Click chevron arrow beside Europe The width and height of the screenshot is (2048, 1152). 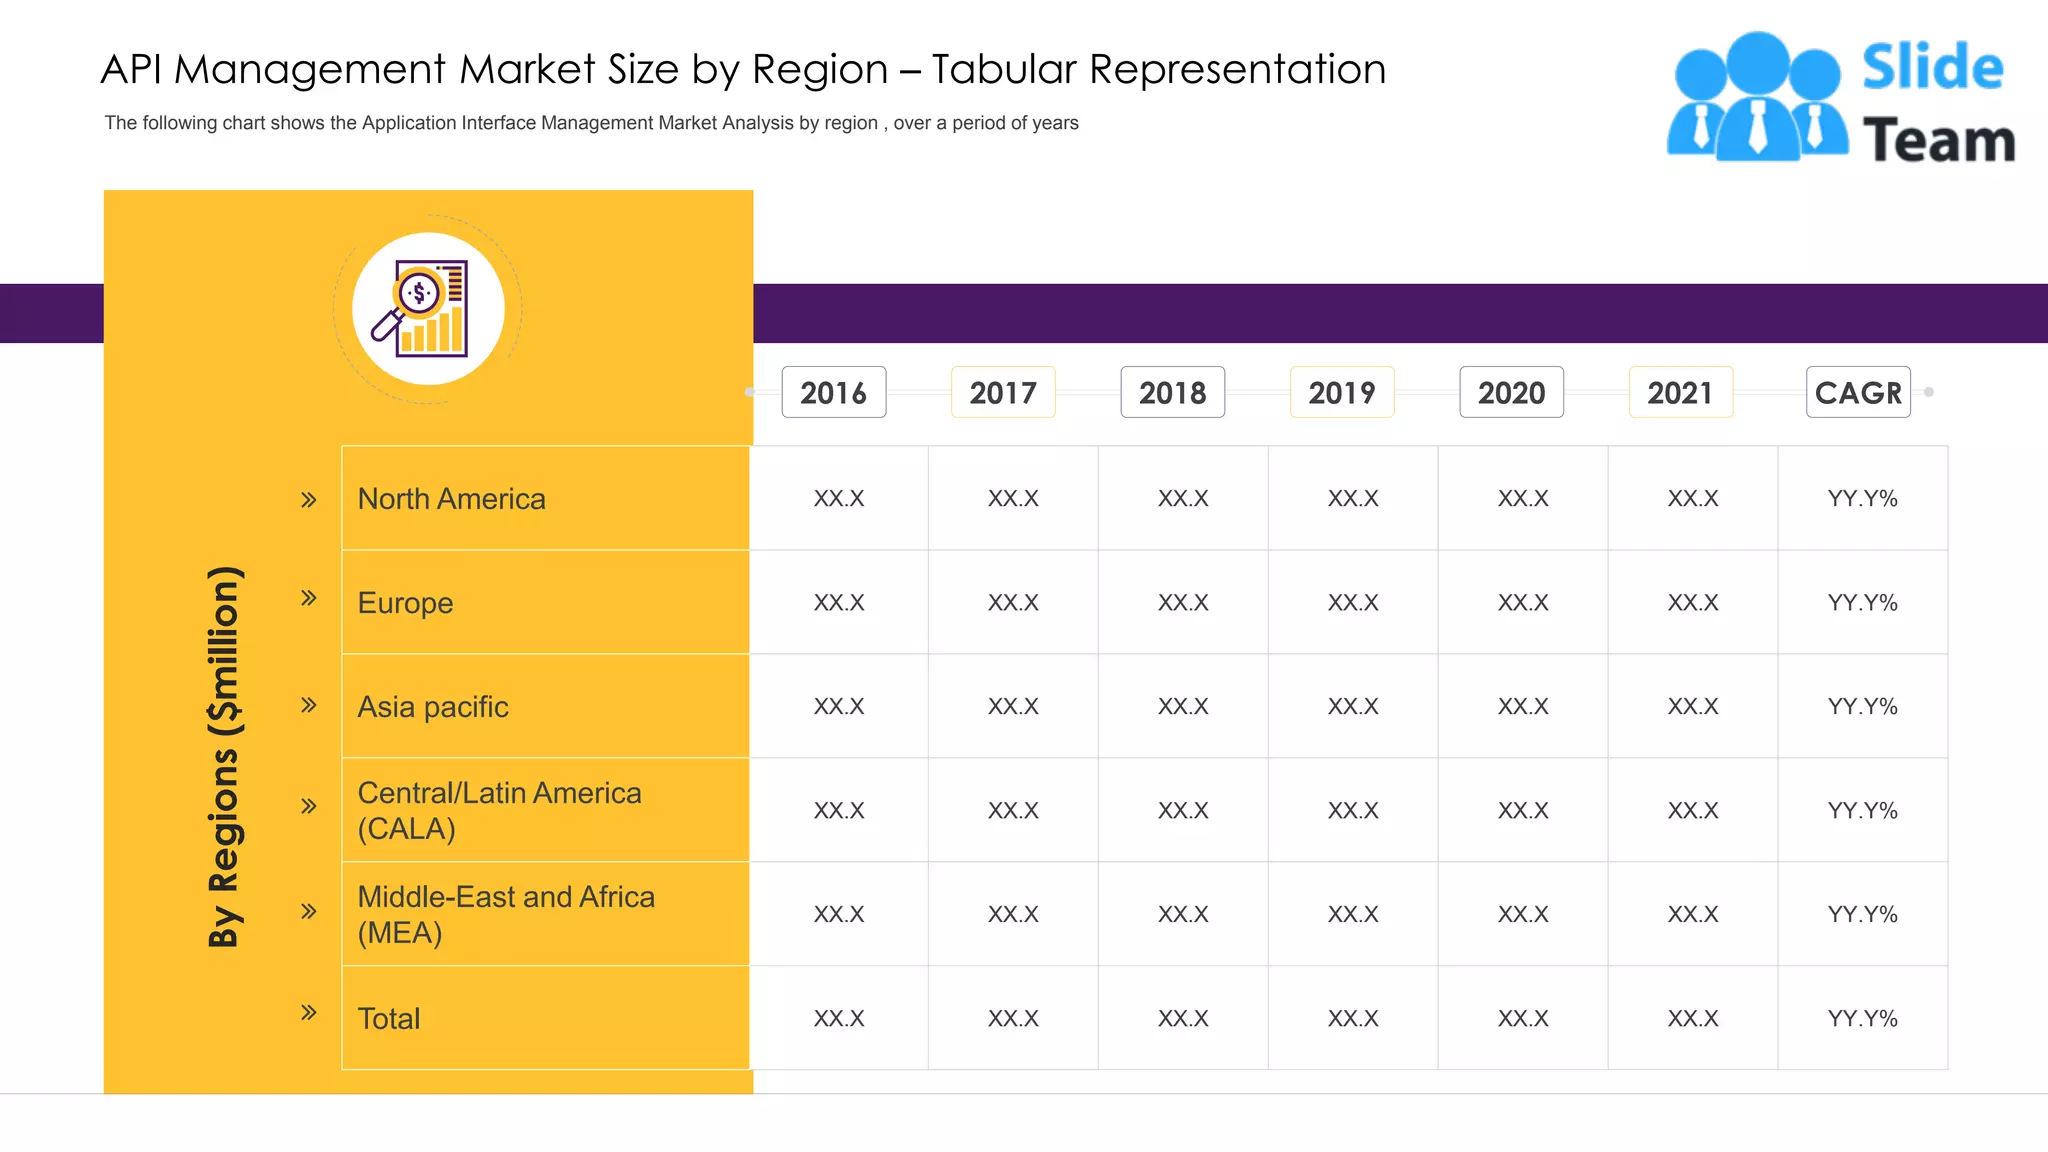pyautogui.click(x=309, y=597)
